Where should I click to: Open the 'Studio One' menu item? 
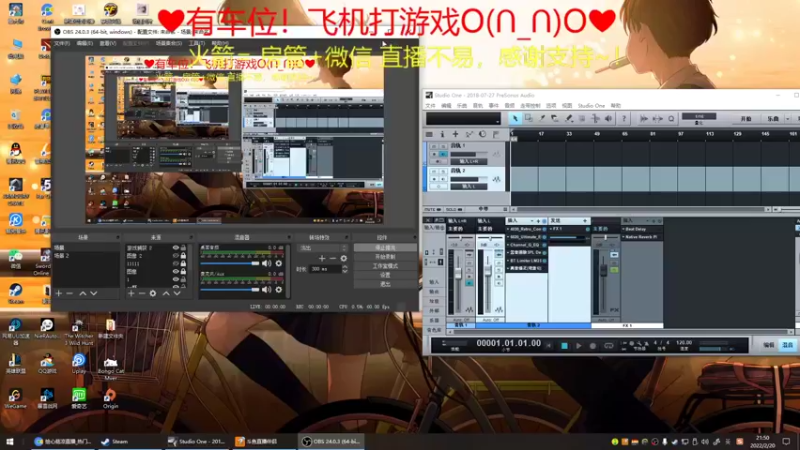(591, 106)
